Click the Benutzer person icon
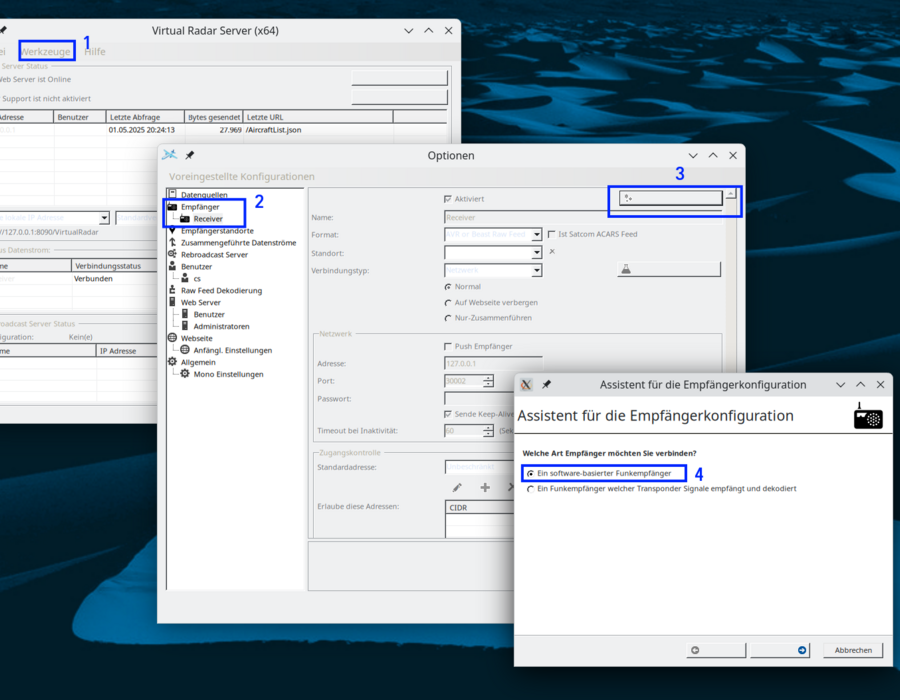 [x=172, y=266]
